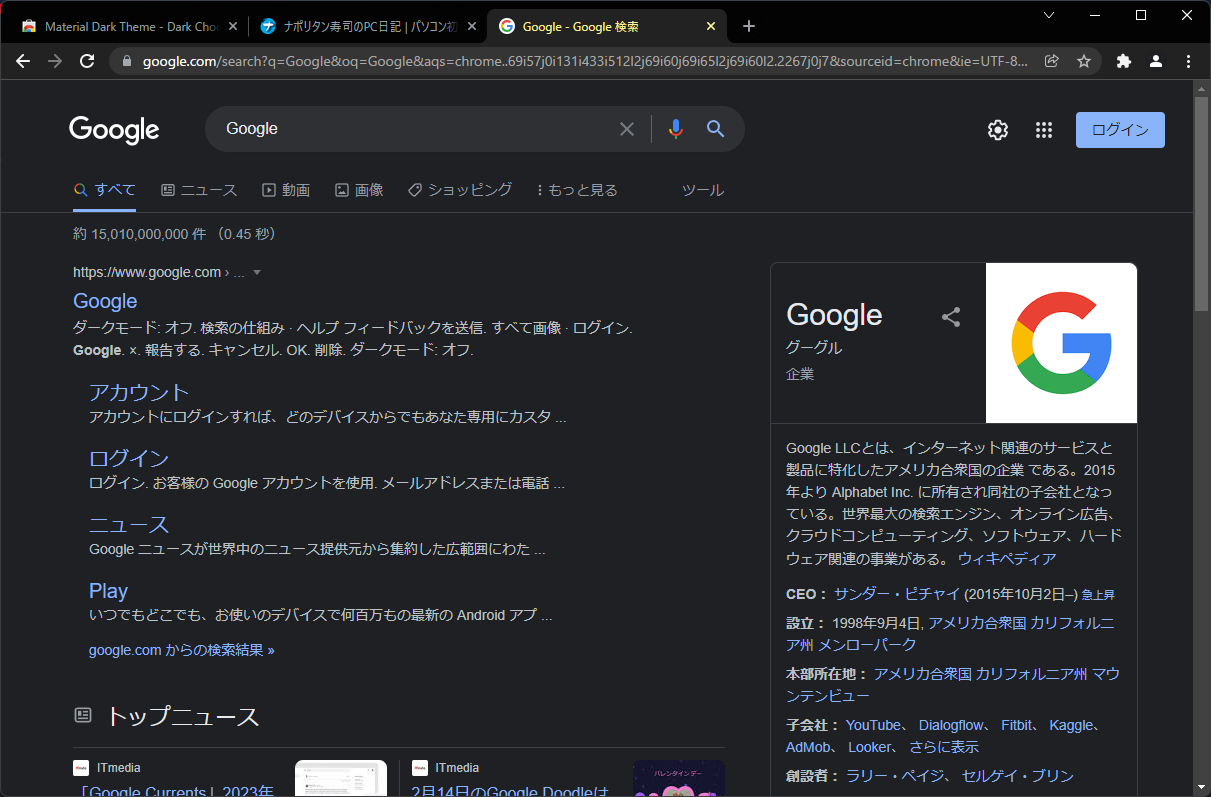The image size is (1211, 797).
Task: Open the Google apps grid
Action: coord(1044,130)
